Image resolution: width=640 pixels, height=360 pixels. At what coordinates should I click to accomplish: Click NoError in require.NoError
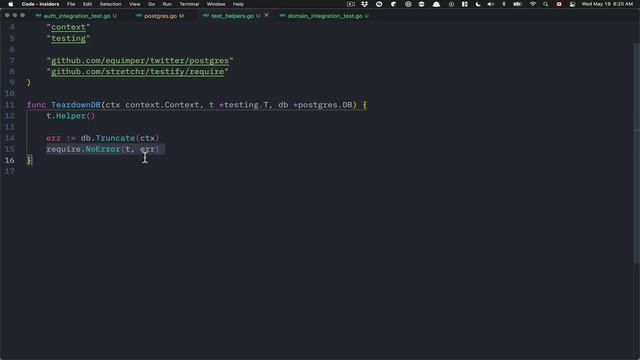click(103, 149)
